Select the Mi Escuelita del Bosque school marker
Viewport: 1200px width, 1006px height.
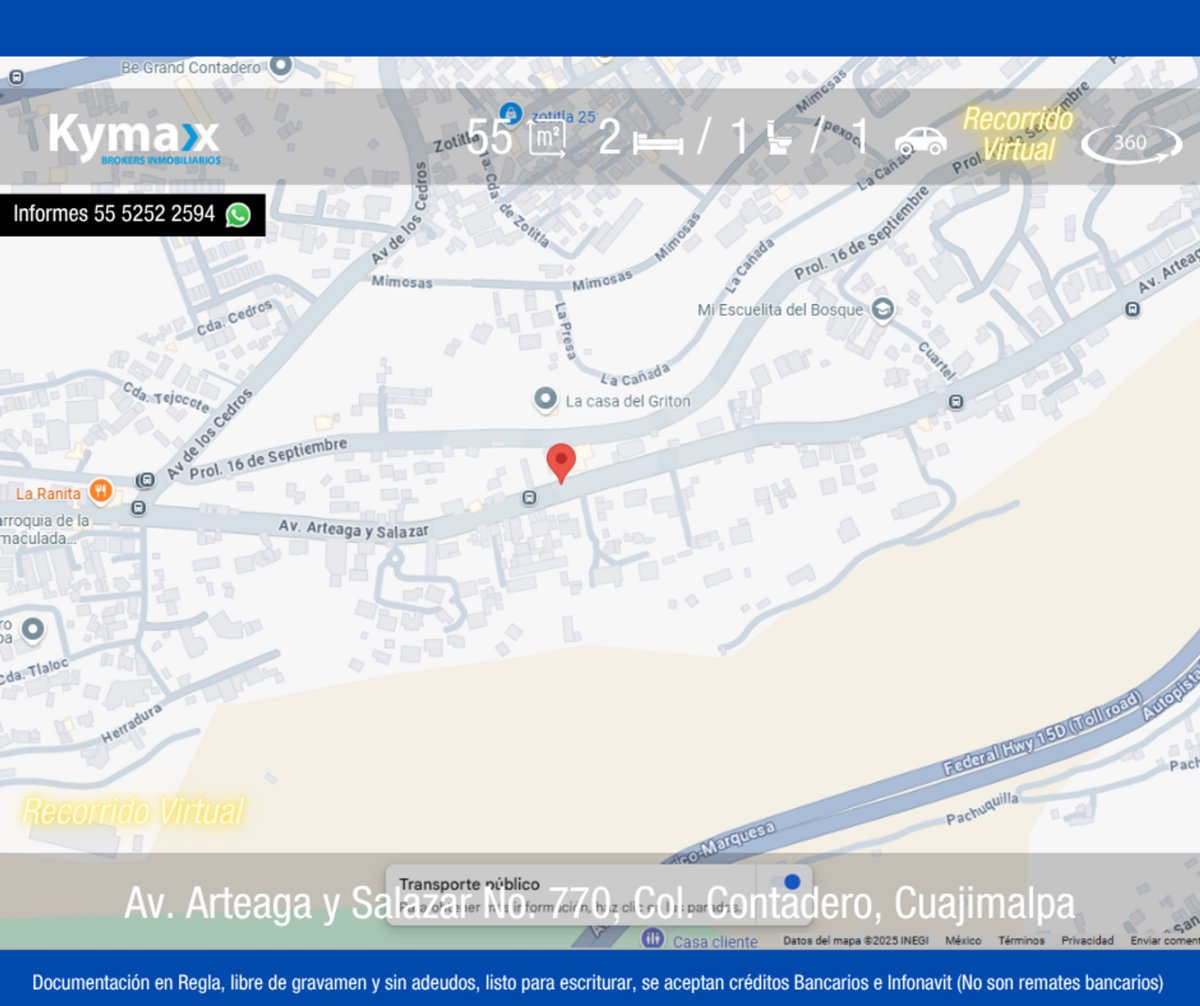pos(881,309)
